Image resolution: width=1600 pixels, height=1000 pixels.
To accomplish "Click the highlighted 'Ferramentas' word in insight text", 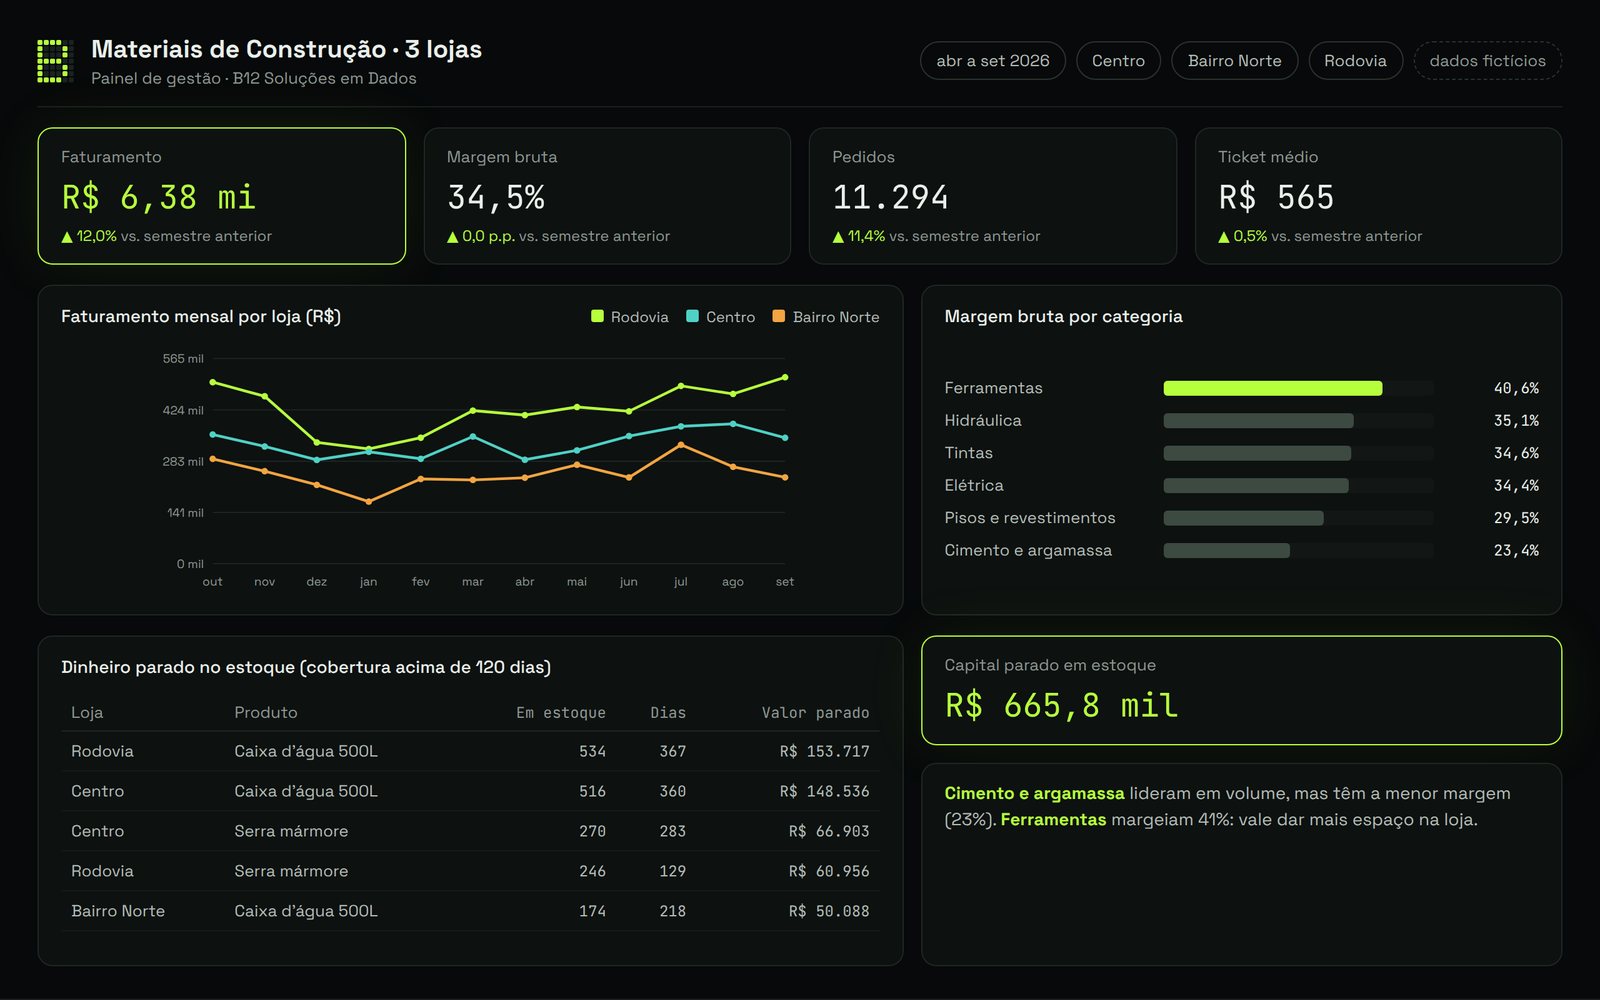I will point(1053,819).
